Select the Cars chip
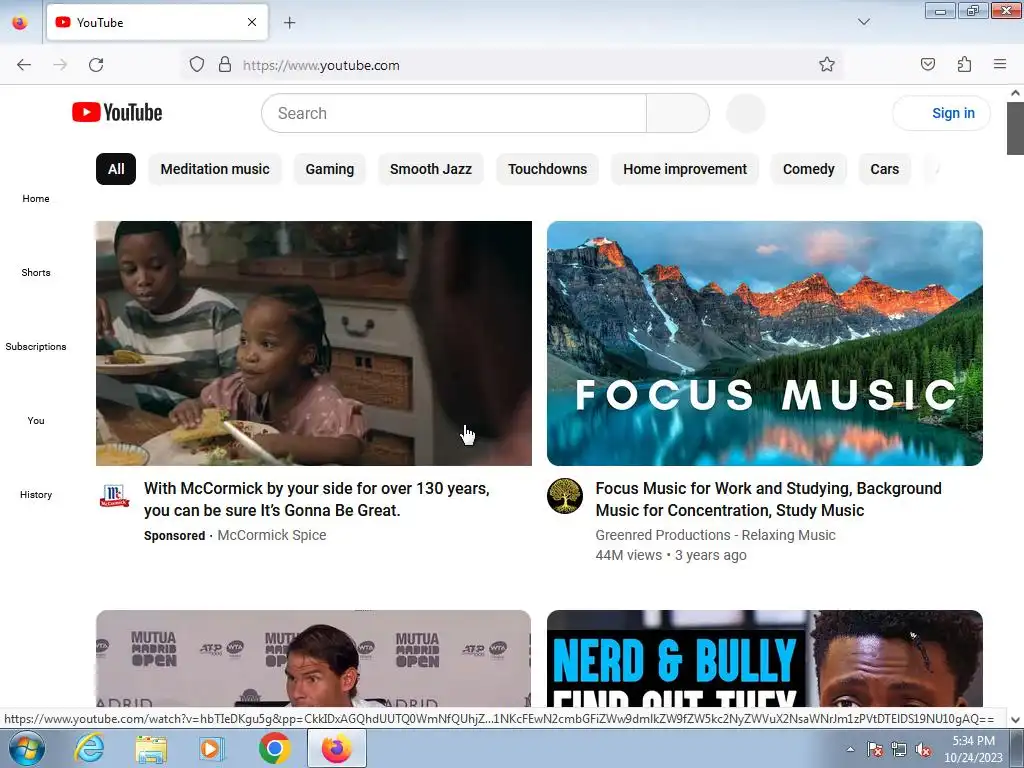Screen dimensions: 1024x768 pos(885,169)
